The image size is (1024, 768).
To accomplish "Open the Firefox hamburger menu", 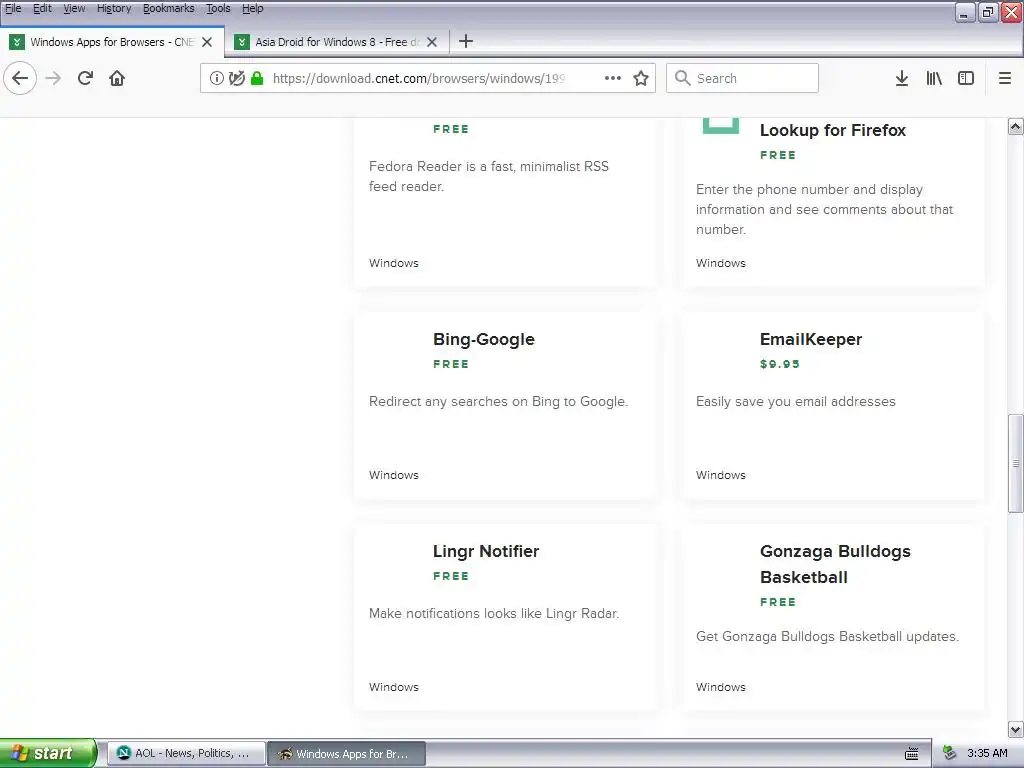I will pos(1004,78).
